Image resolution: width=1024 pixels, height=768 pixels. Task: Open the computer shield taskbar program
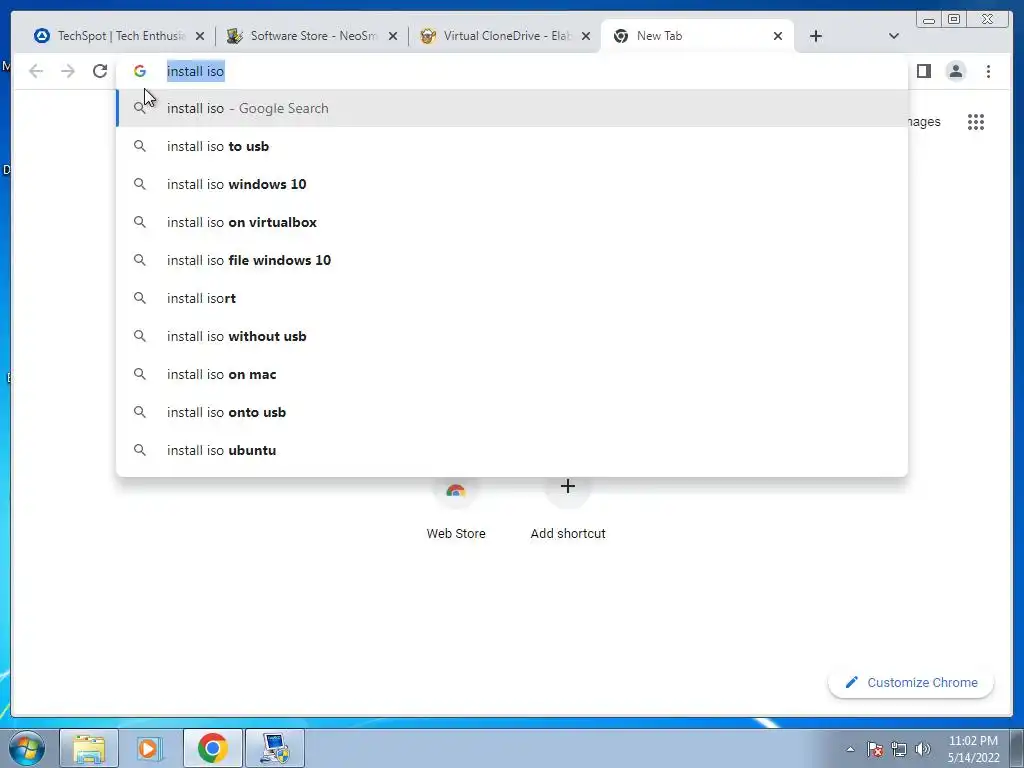click(x=274, y=748)
